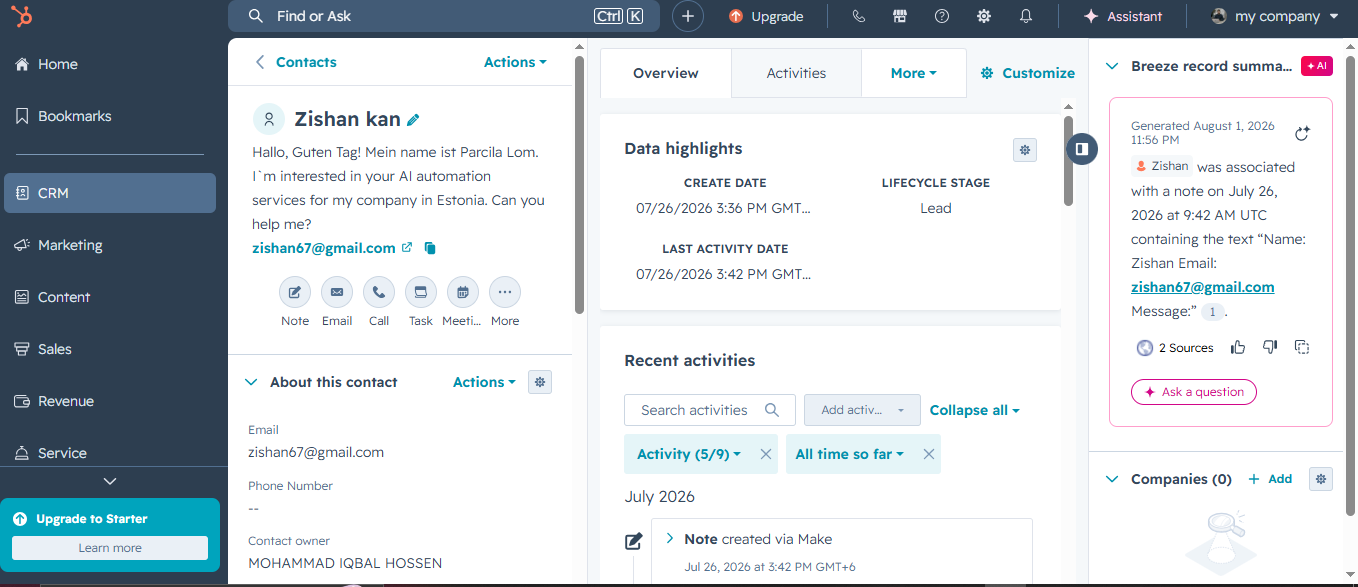Go back to Contacts list

pos(296,62)
